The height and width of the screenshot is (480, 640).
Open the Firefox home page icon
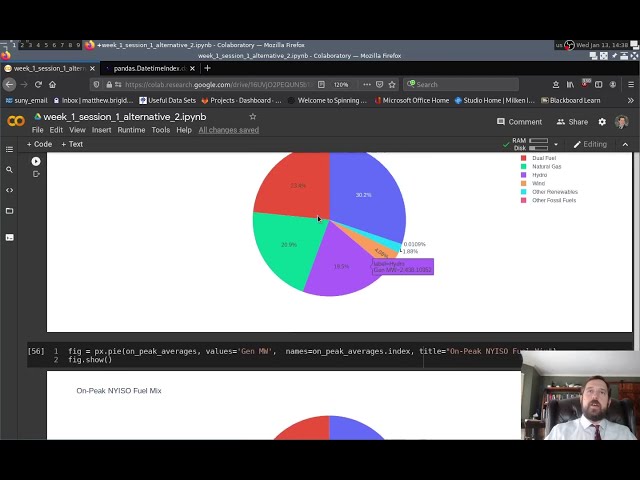[x=53, y=84]
